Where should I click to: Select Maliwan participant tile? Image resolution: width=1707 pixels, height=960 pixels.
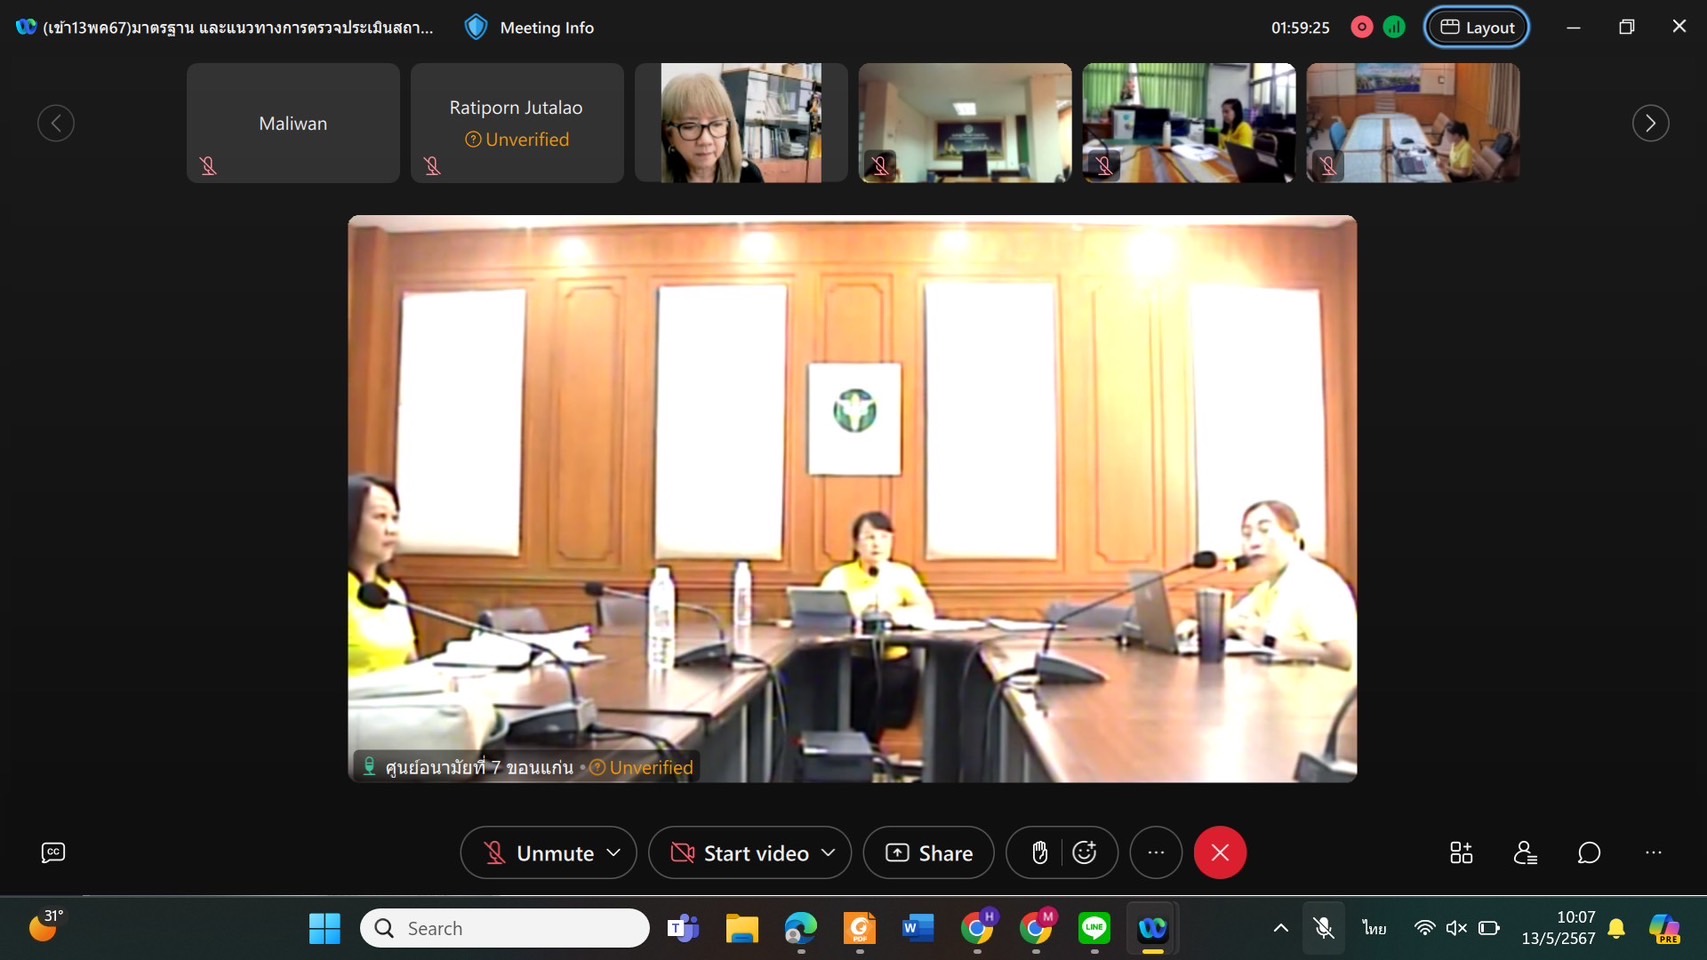(293, 123)
